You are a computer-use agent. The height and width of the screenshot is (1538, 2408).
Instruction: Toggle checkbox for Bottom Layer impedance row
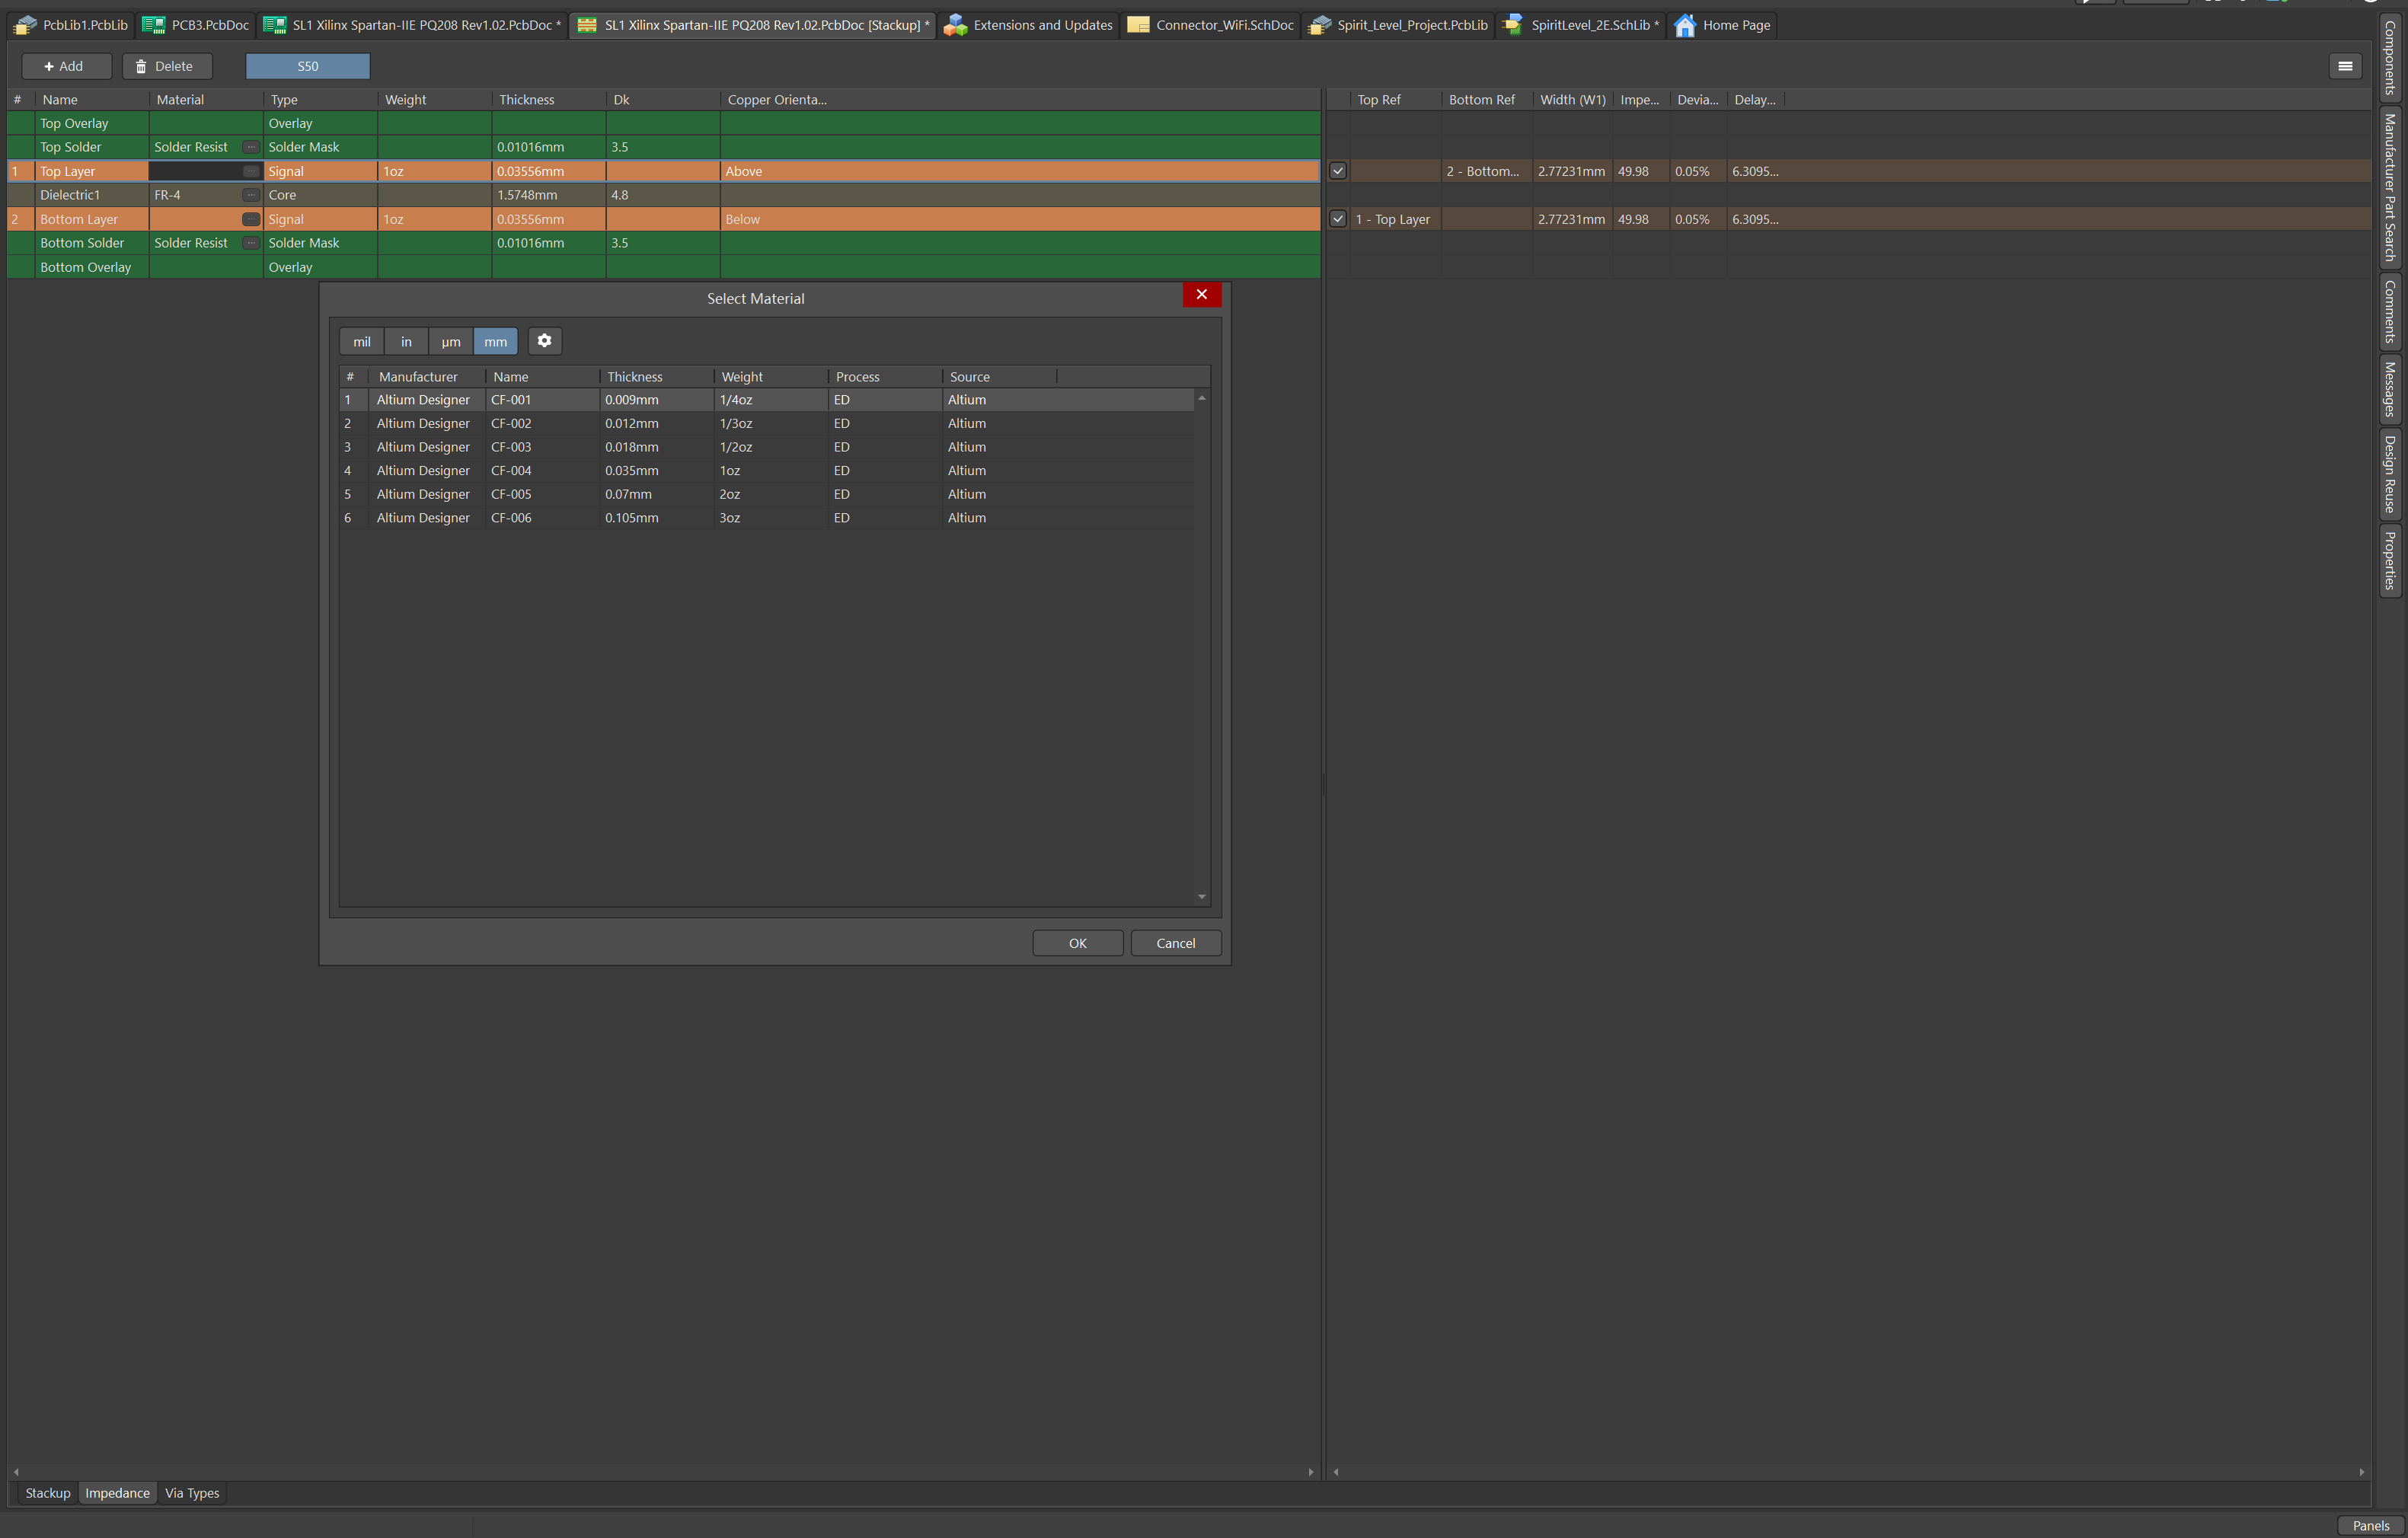[x=1337, y=219]
